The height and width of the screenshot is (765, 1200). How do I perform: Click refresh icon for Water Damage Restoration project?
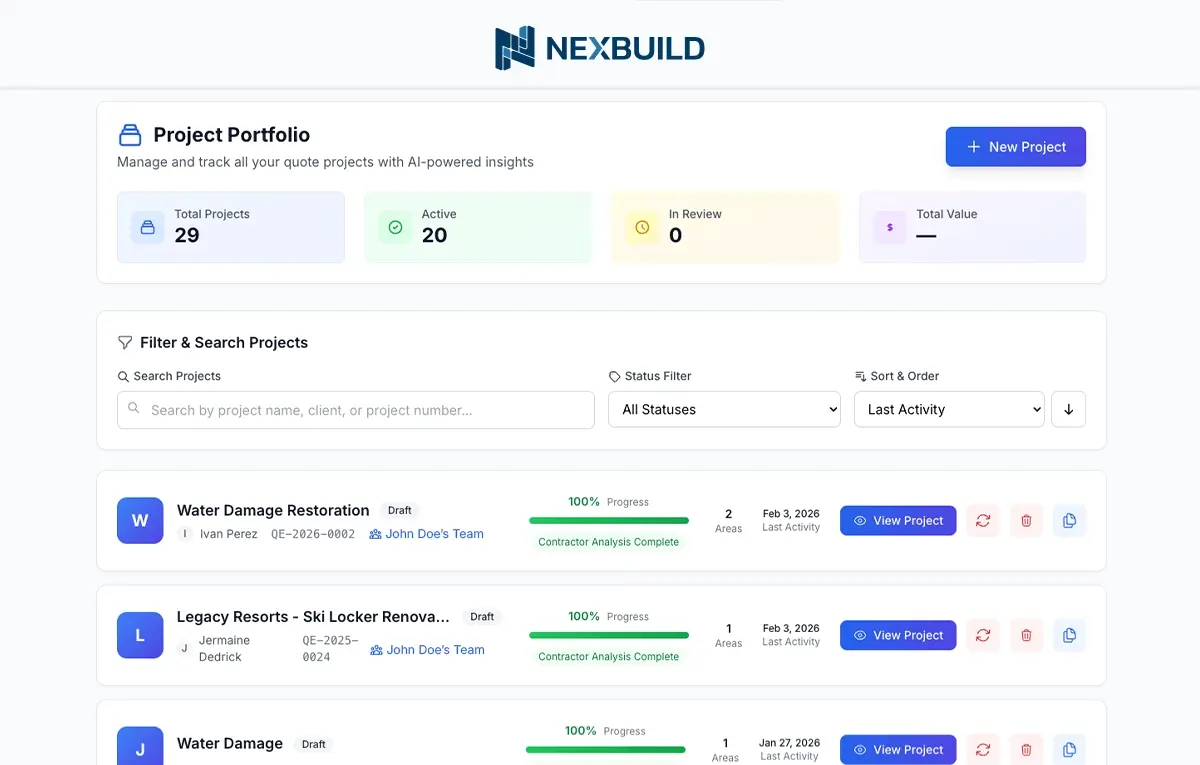click(983, 521)
